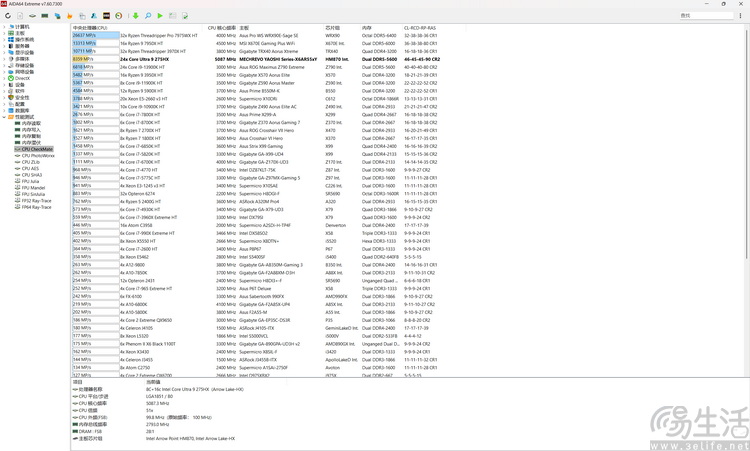Select the CPU SHA3 benchmark item
Viewport: 750px width, 451px height.
(29, 175)
